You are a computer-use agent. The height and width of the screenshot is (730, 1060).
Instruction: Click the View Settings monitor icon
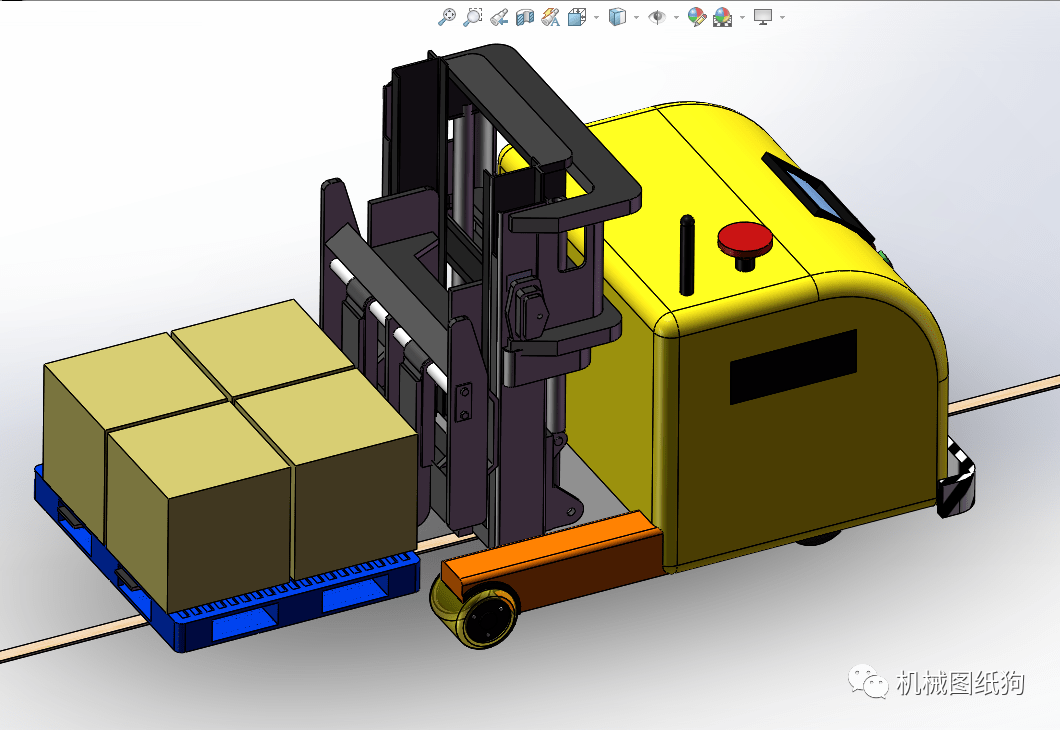(x=764, y=17)
